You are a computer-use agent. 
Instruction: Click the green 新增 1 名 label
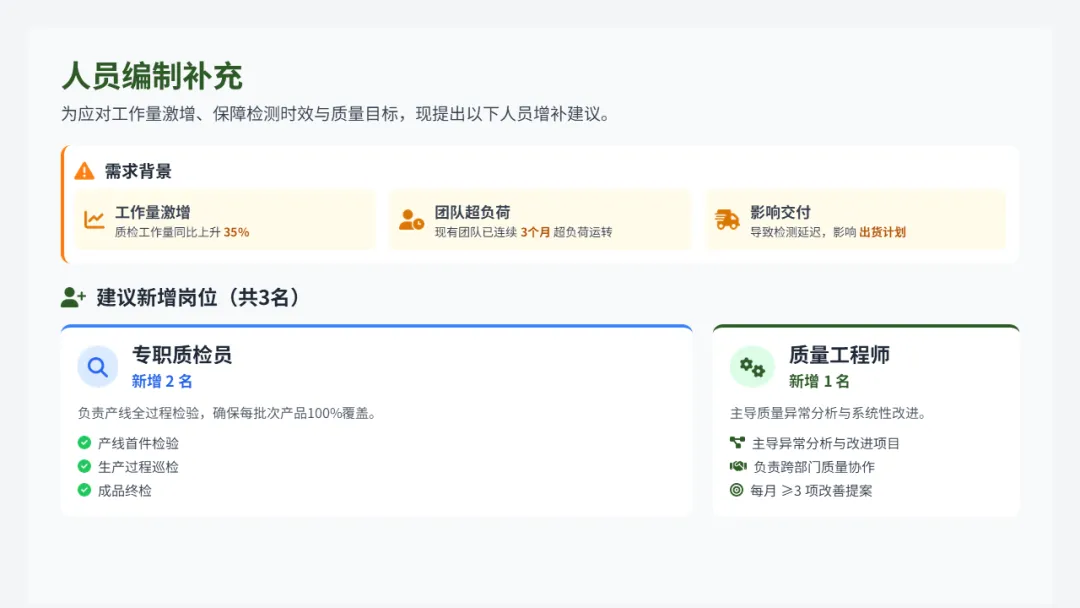(819, 381)
